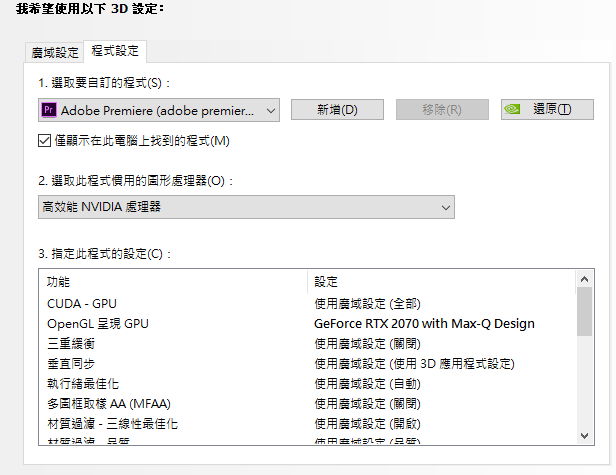The width and height of the screenshot is (616, 475).
Task: Select the CUDA - GPU row
Action: coord(307,304)
